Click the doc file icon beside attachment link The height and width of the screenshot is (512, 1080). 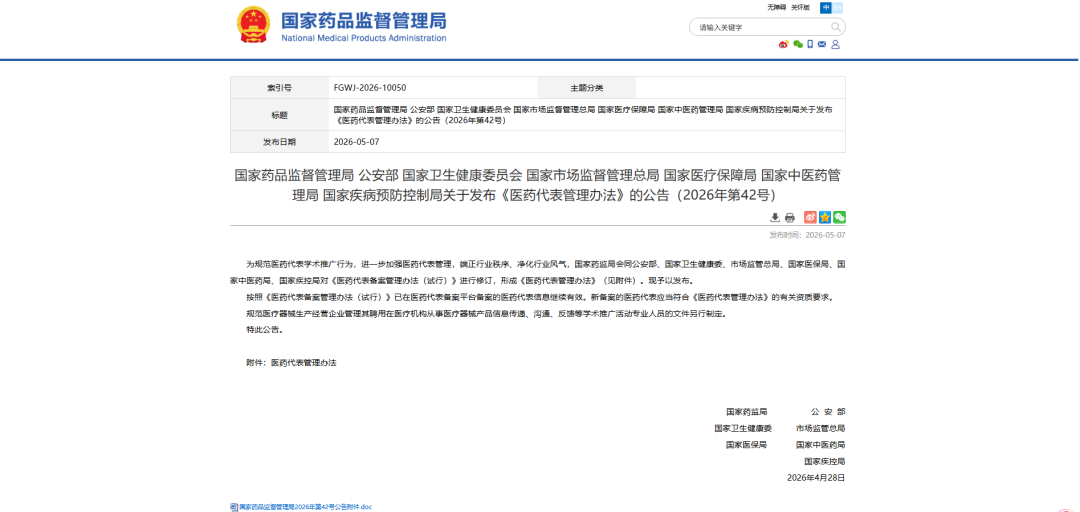(x=233, y=506)
